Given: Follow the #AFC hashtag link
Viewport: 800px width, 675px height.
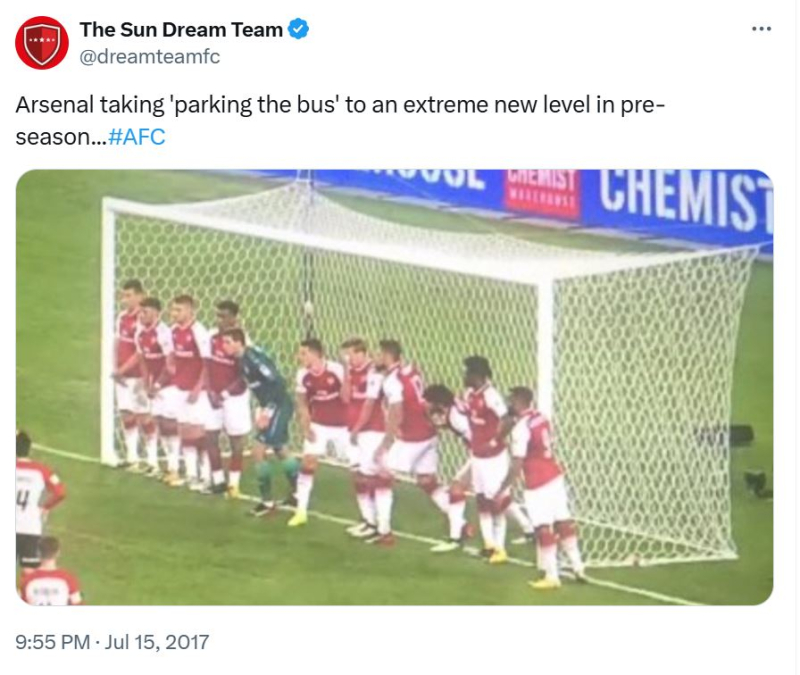Looking at the screenshot, I should [x=137, y=137].
